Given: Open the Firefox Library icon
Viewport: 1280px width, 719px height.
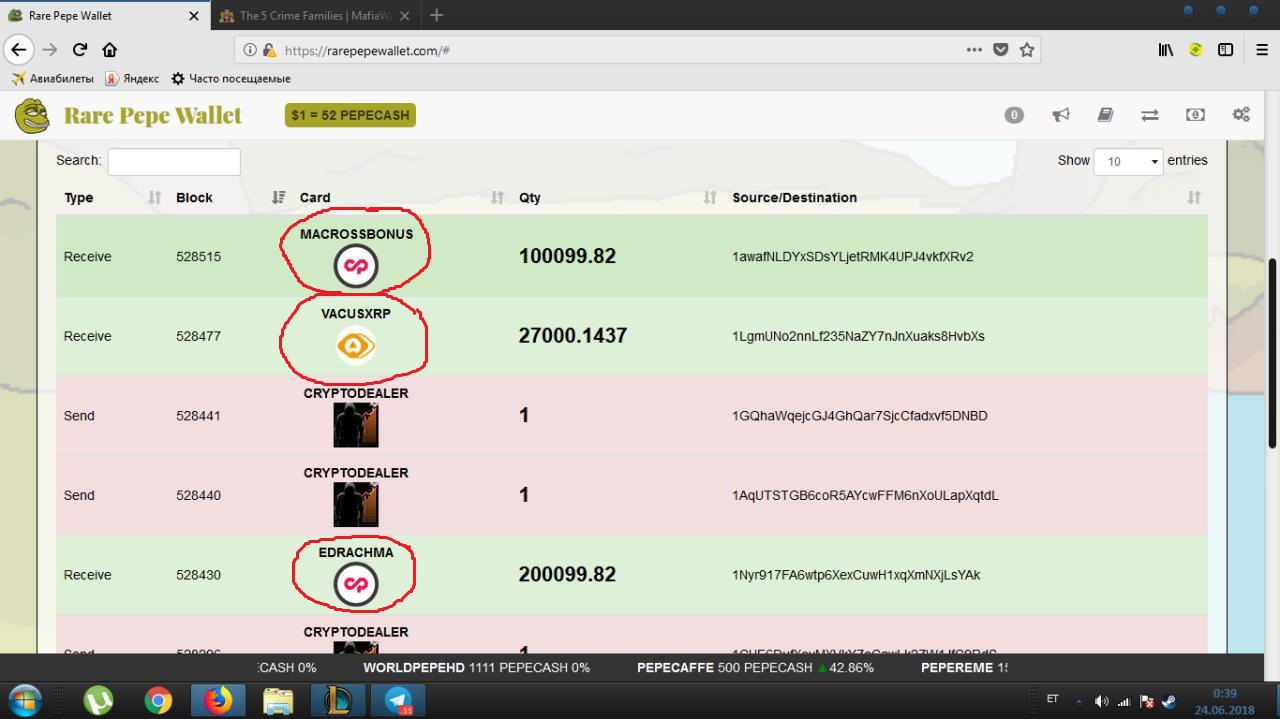Looking at the screenshot, I should coord(1166,49).
